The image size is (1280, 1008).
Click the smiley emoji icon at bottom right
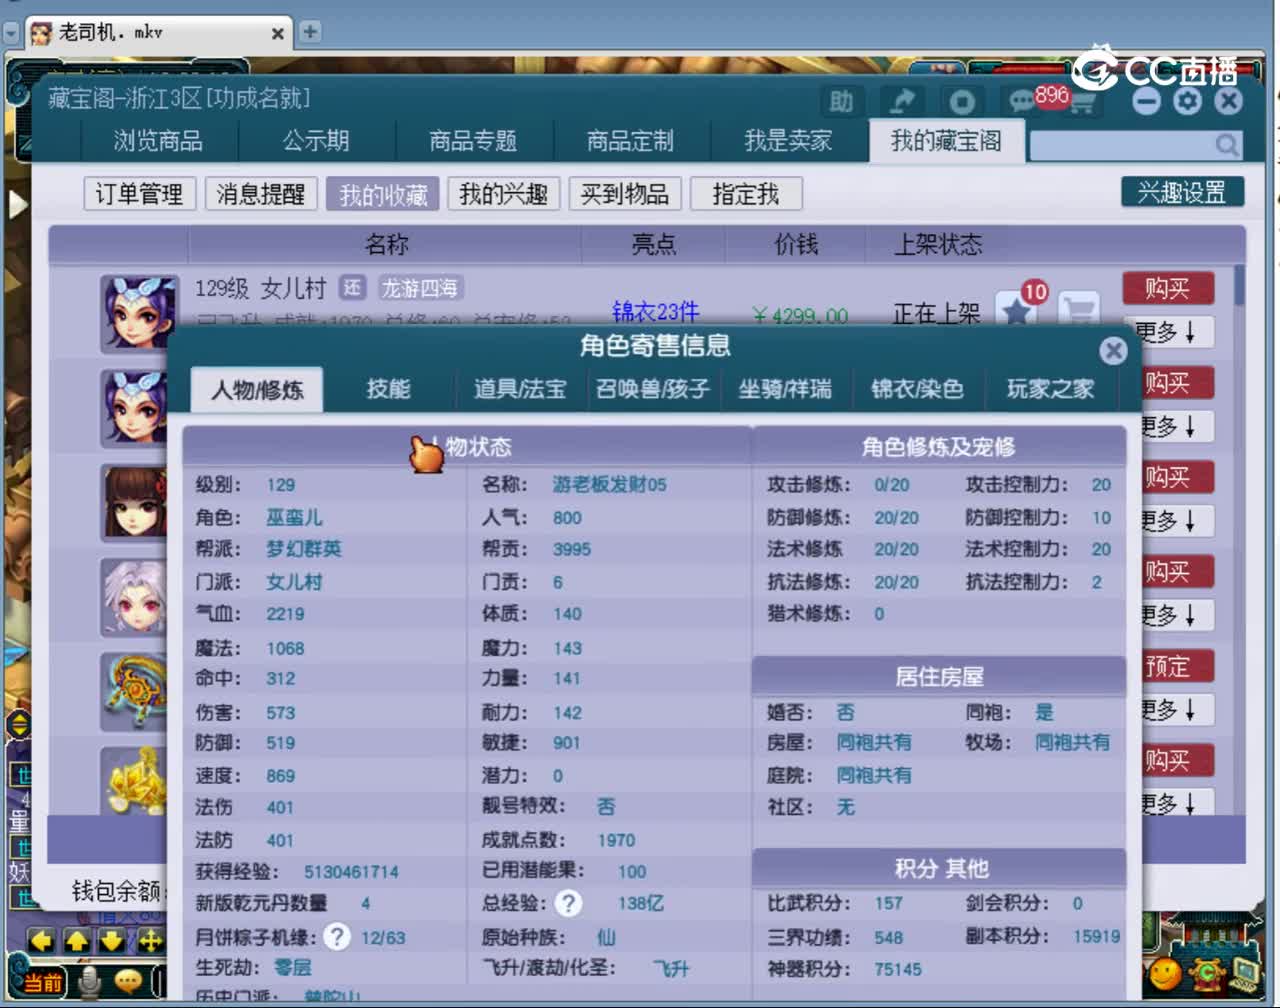(1163, 972)
